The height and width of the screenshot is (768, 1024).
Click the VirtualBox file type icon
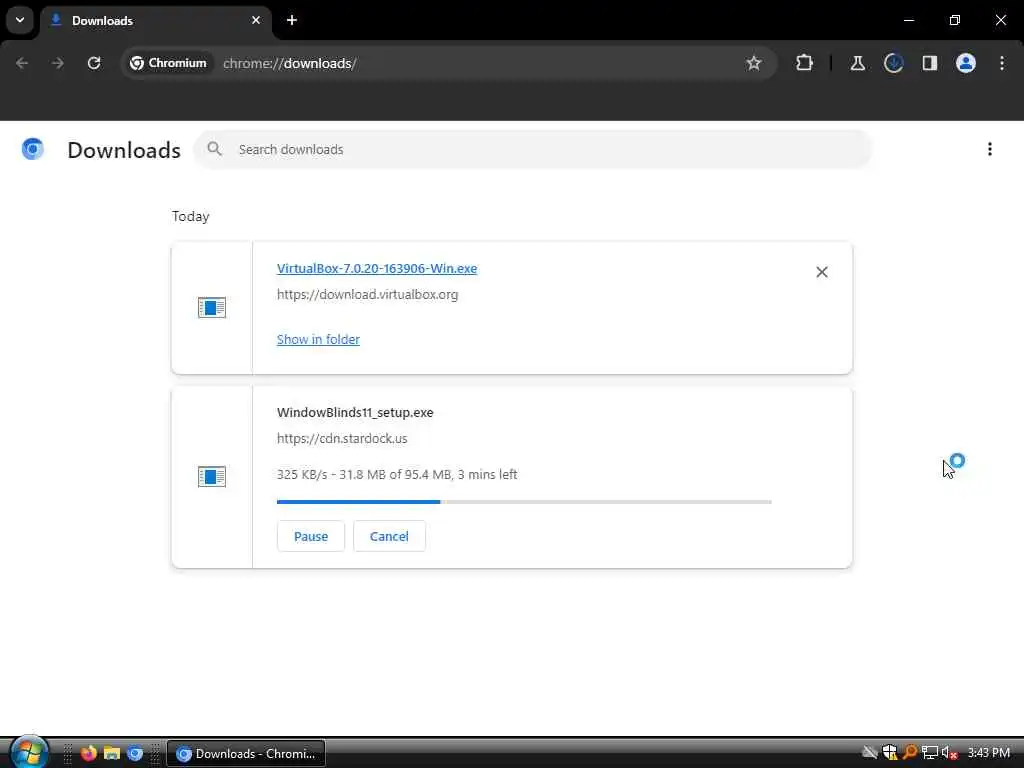(212, 308)
